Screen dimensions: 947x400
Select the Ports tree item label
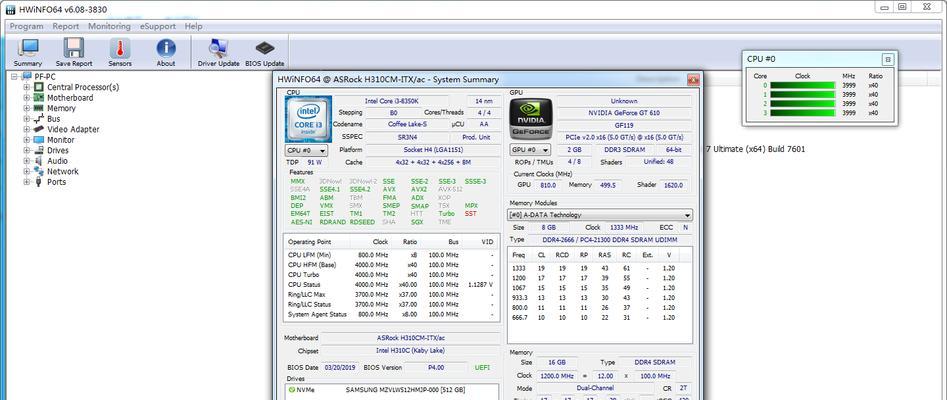click(57, 182)
